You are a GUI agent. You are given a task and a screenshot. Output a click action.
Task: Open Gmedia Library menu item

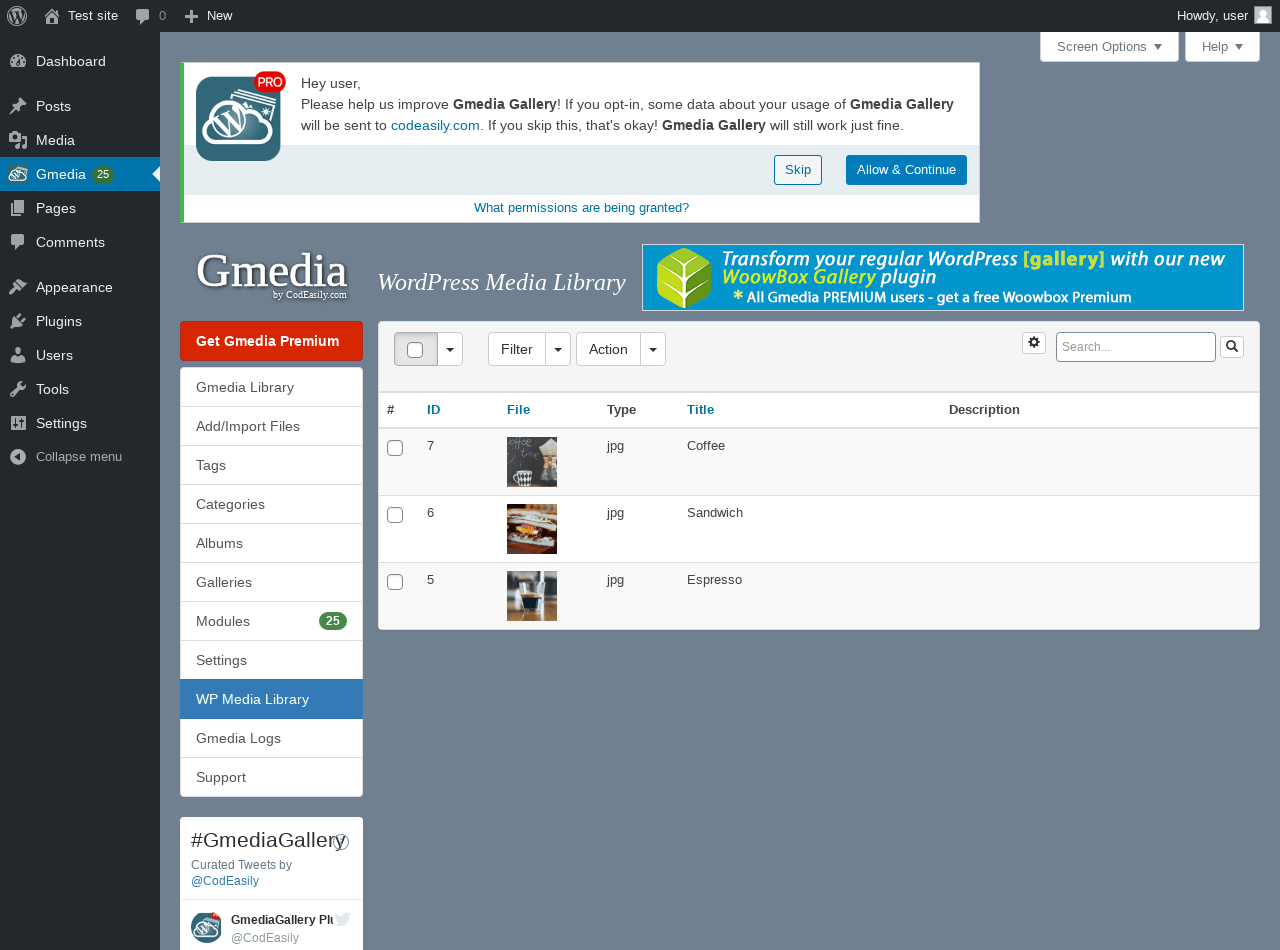click(271, 387)
